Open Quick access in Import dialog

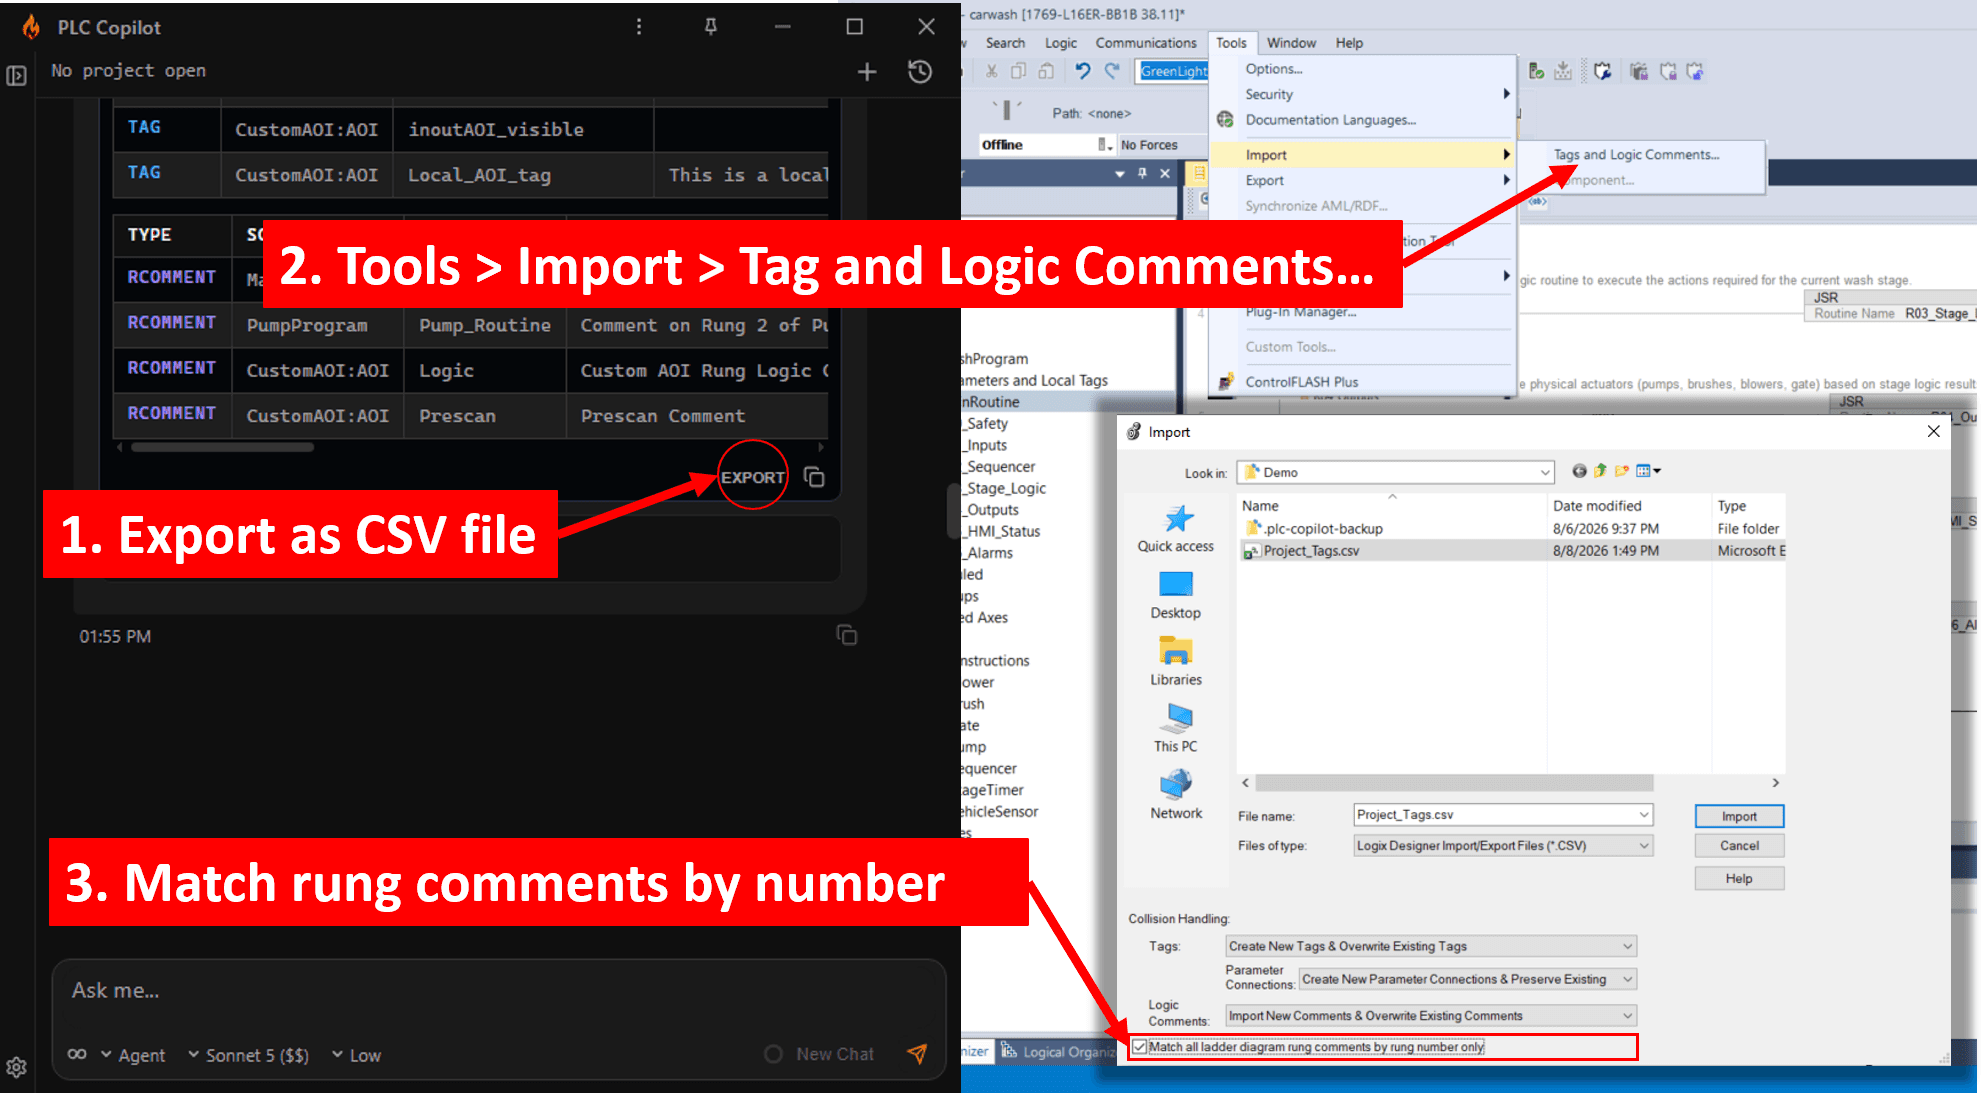[x=1175, y=529]
